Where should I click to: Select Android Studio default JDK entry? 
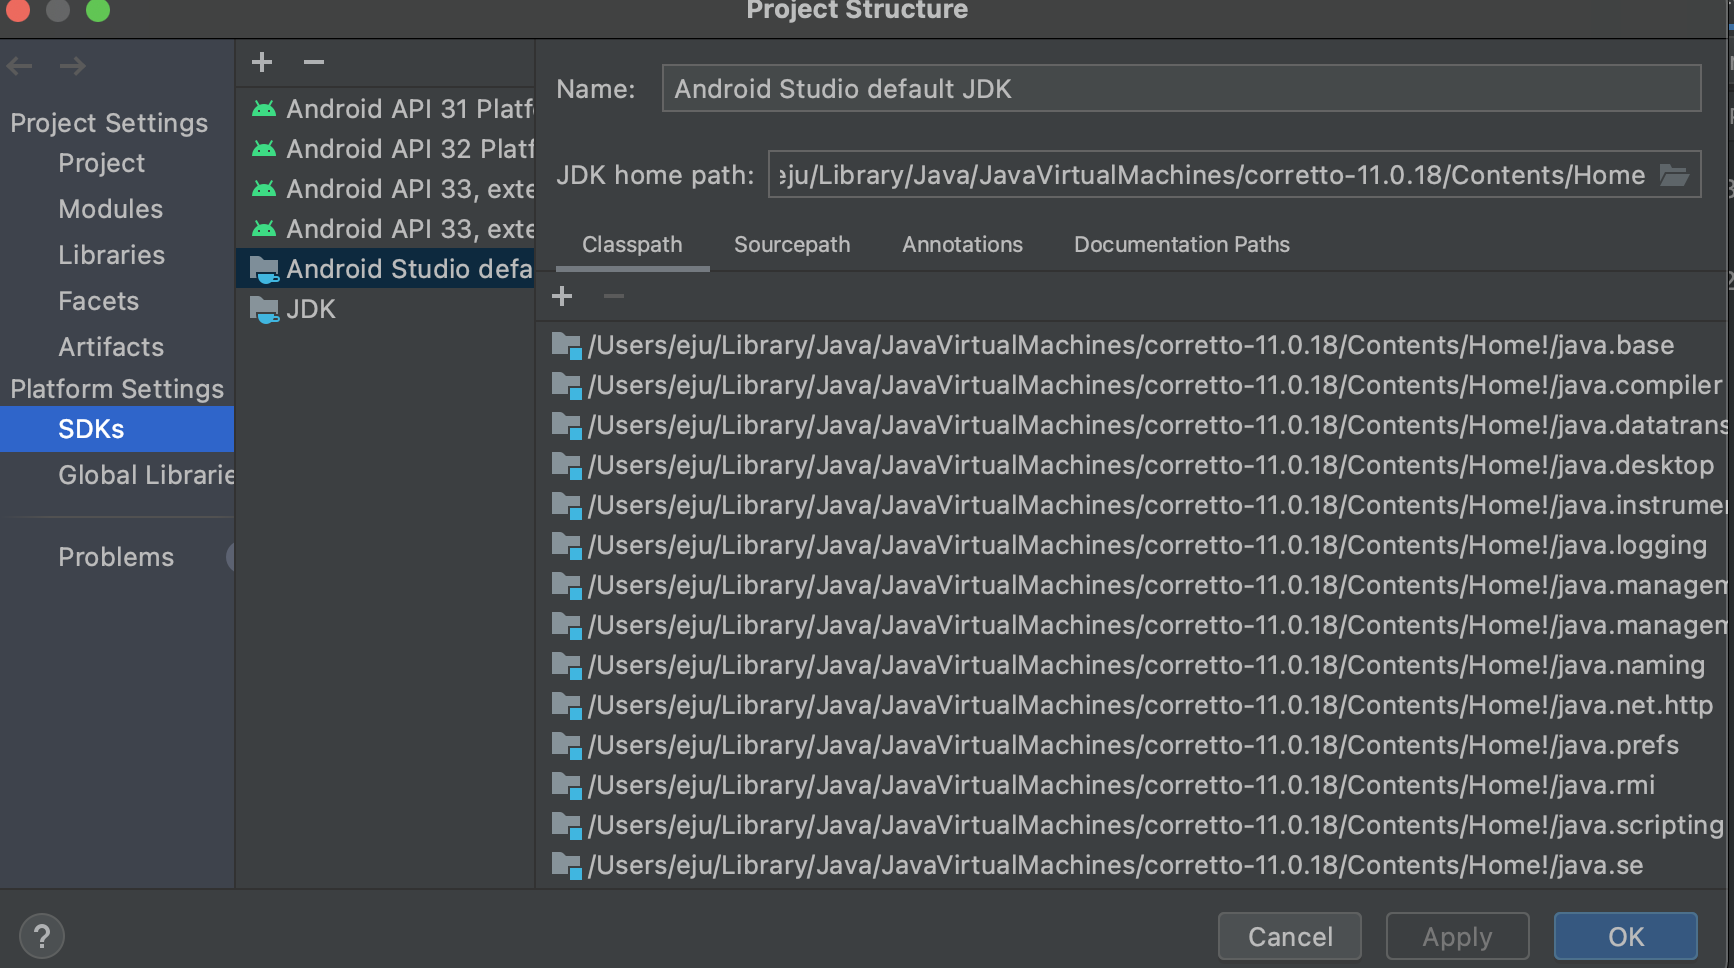tap(386, 269)
